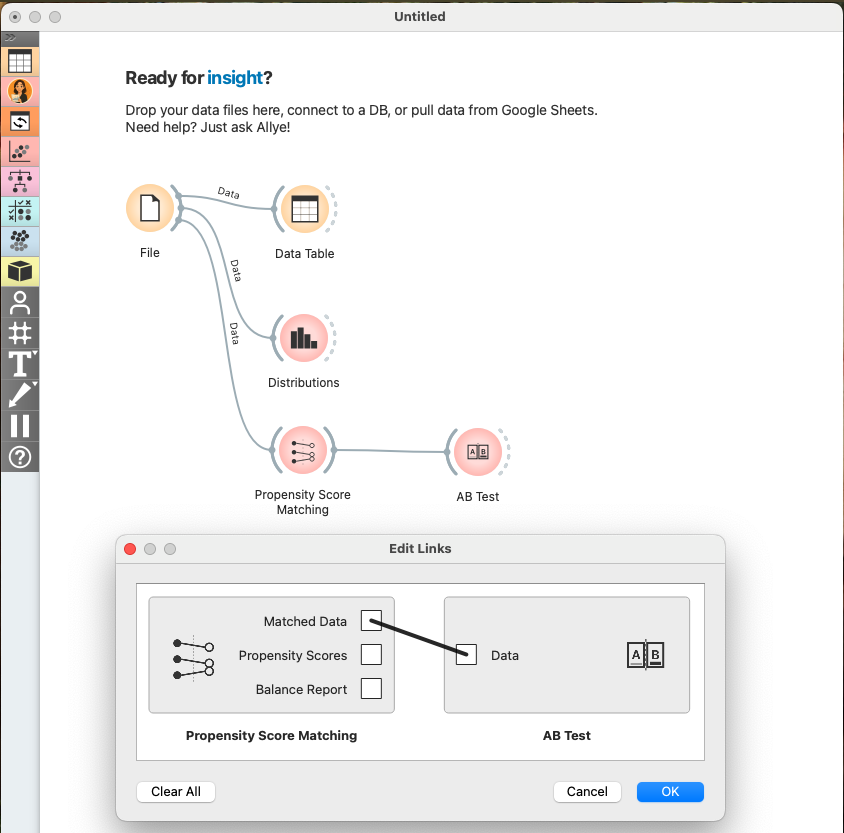Toggle the Matched Data output box
The width and height of the screenshot is (844, 833).
[x=371, y=621]
